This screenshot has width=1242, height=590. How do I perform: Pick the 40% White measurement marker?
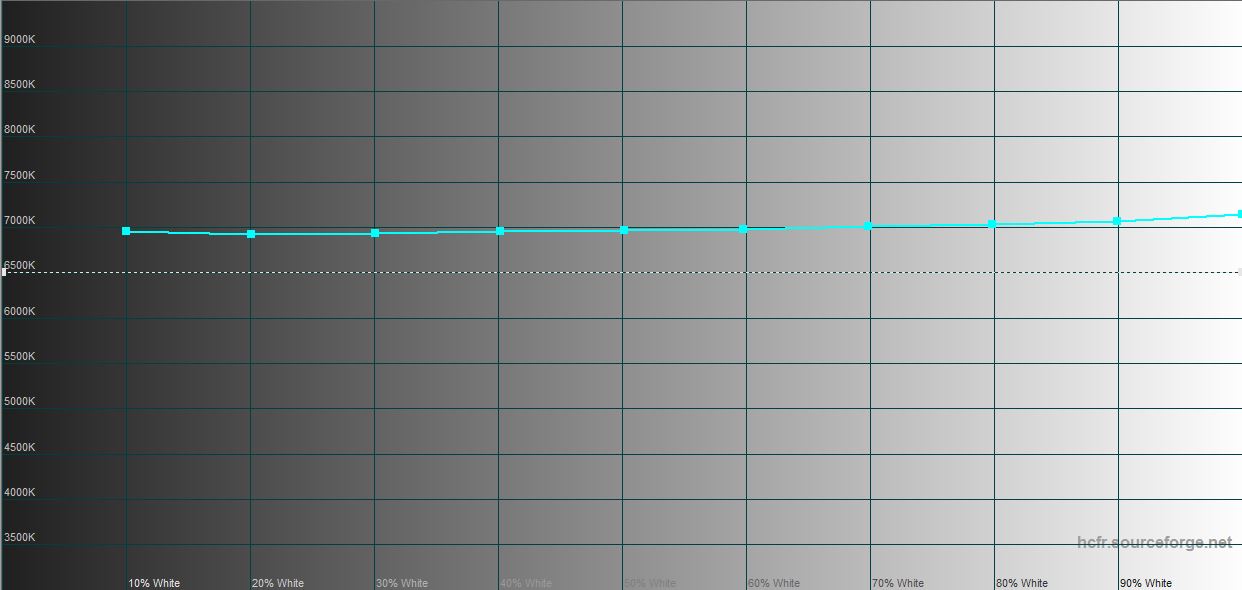(x=500, y=231)
